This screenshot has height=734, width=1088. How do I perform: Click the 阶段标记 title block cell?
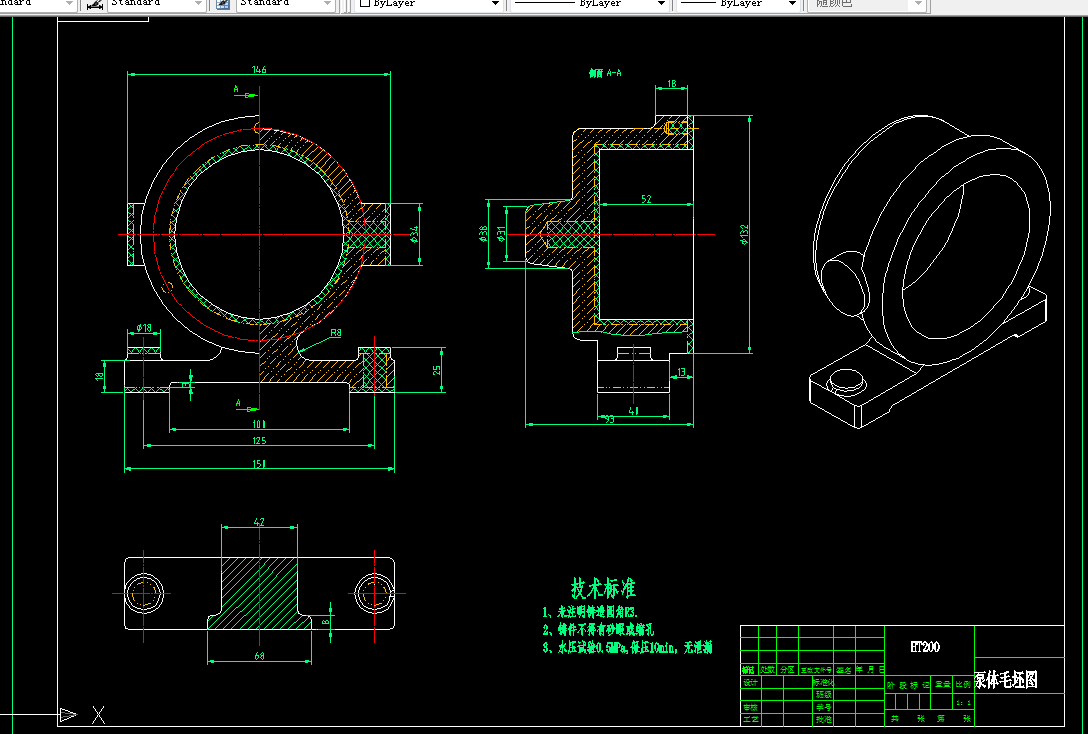pyautogui.click(x=908, y=685)
